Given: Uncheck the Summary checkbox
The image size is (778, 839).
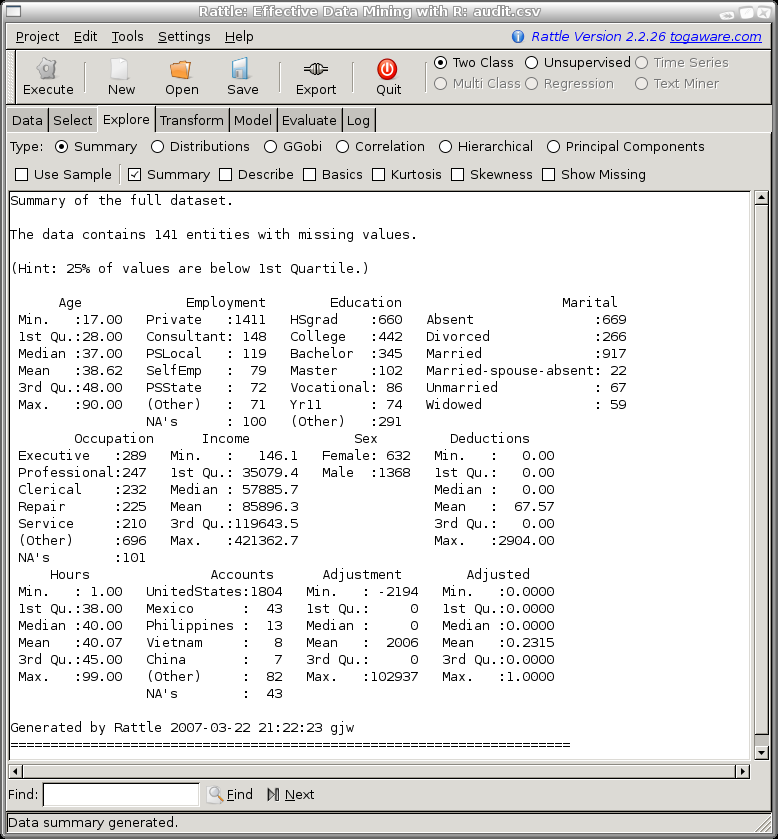Looking at the screenshot, I should point(134,174).
